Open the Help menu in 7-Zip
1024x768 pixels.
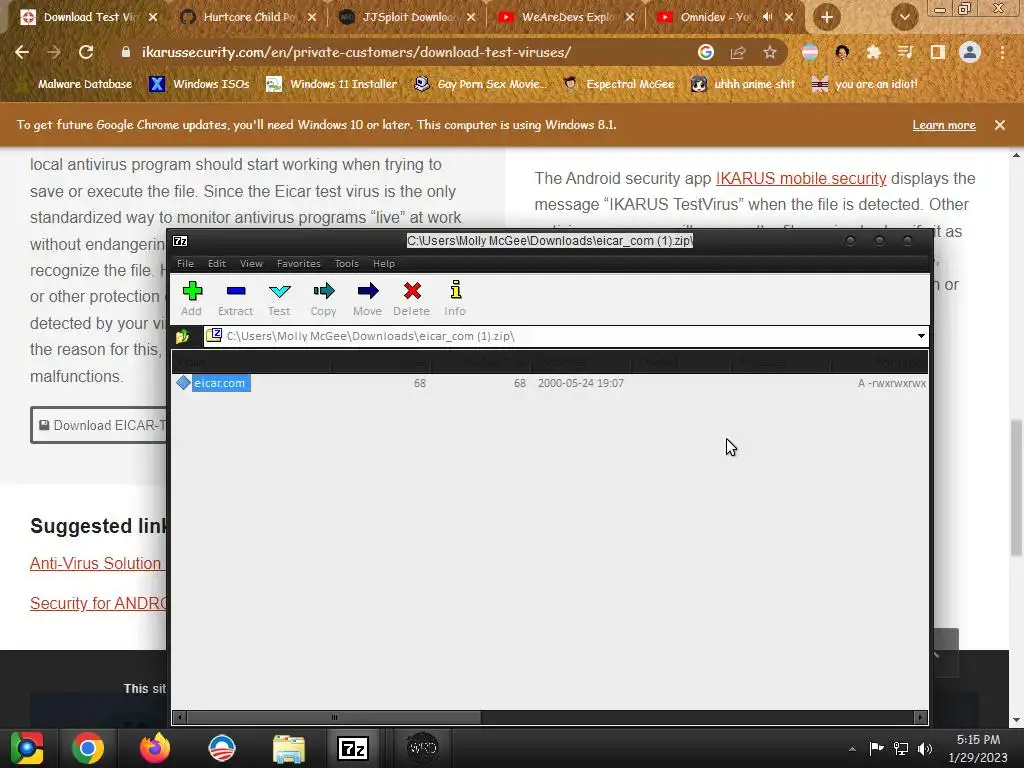(x=384, y=264)
